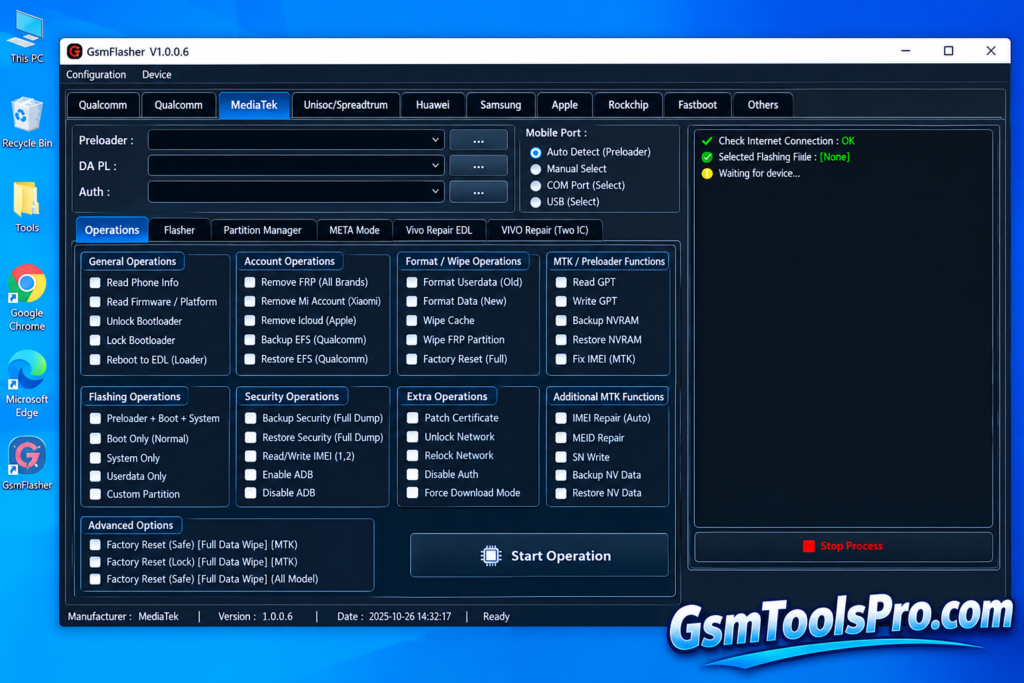Image resolution: width=1024 pixels, height=683 pixels.
Task: Check Remove FRP (All Brands)
Action: click(249, 282)
